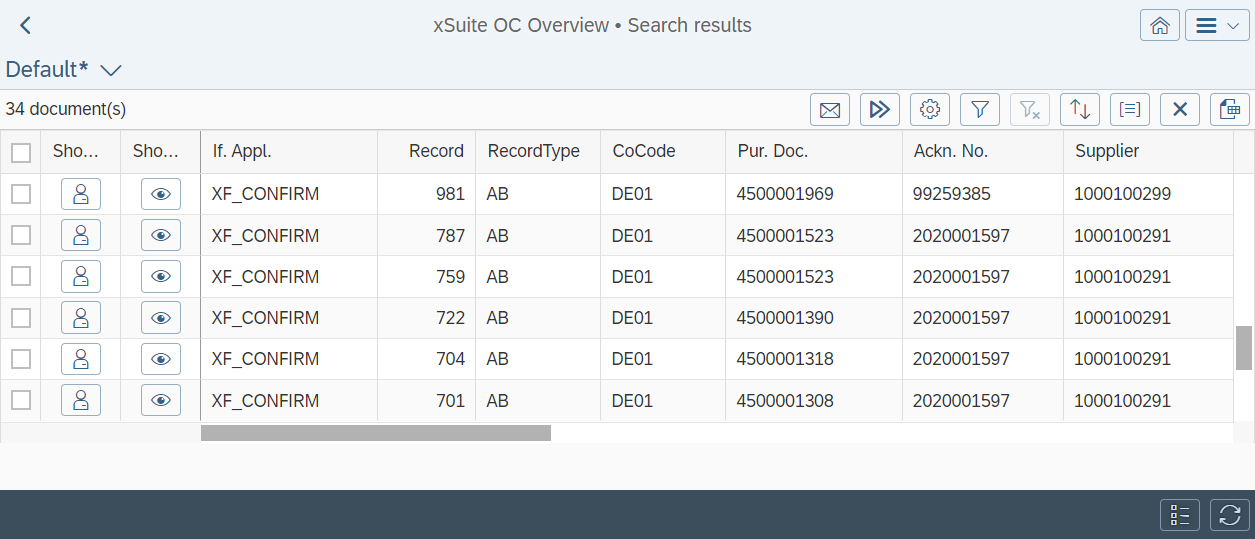
Task: Click the filter funnel icon
Action: (x=980, y=110)
